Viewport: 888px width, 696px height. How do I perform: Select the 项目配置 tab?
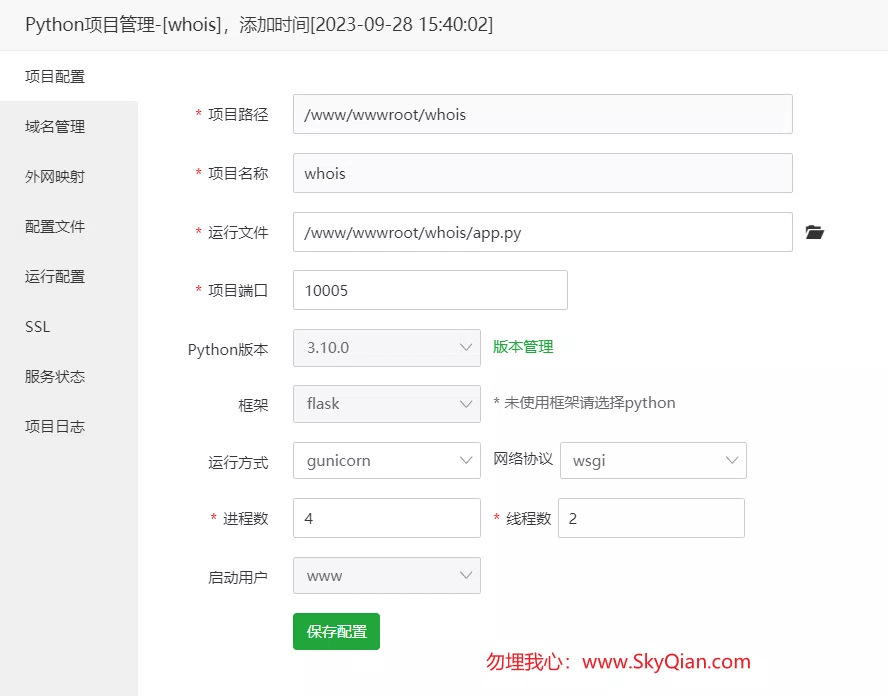tap(55, 76)
